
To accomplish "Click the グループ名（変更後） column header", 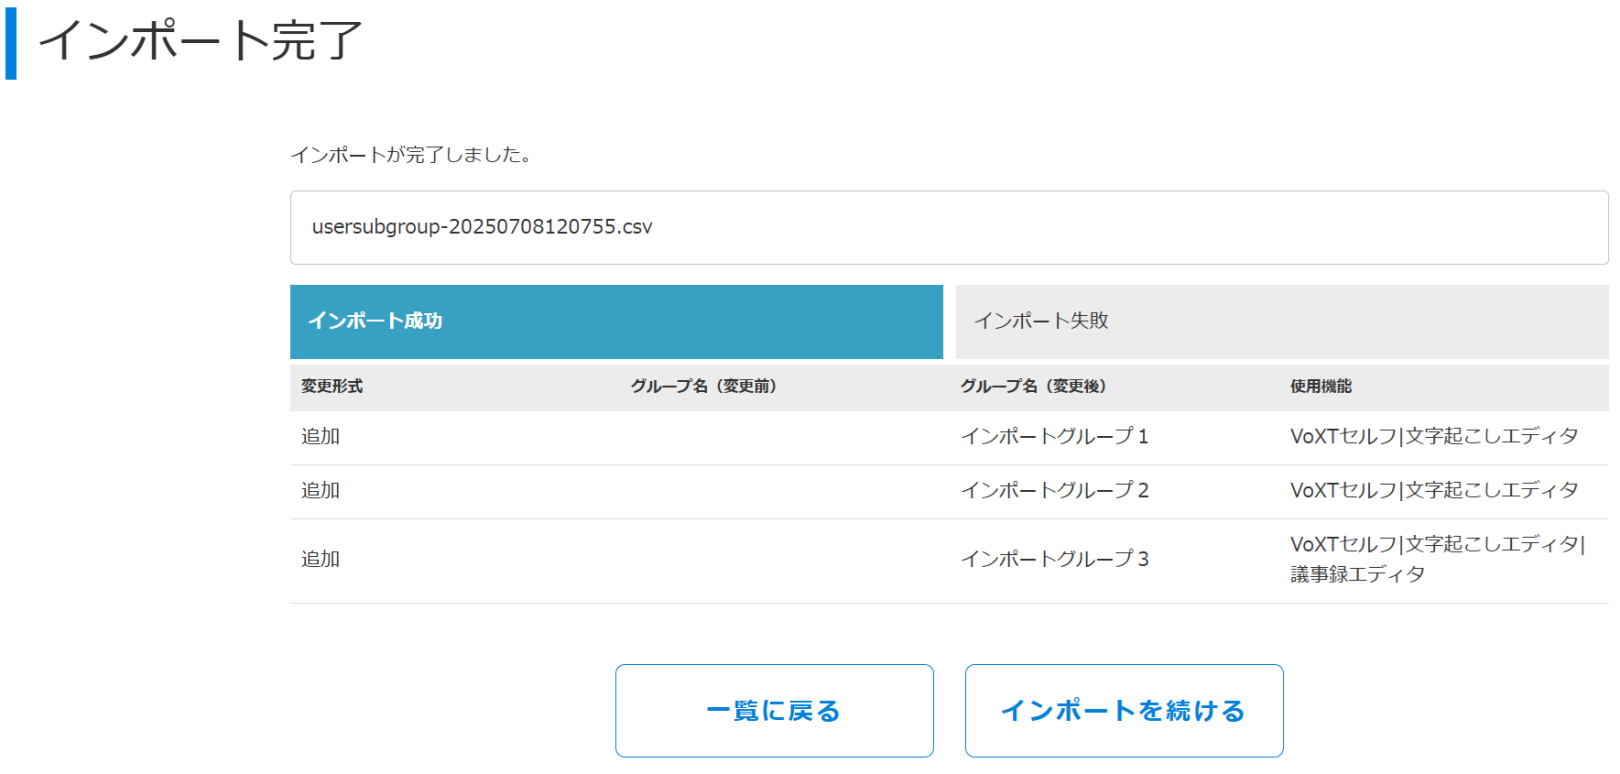I will 1033,386.
